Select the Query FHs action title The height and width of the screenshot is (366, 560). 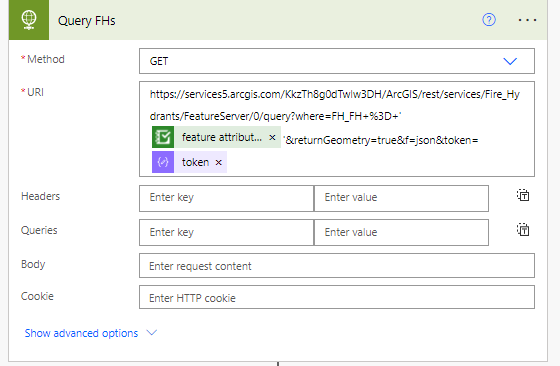[86, 21]
